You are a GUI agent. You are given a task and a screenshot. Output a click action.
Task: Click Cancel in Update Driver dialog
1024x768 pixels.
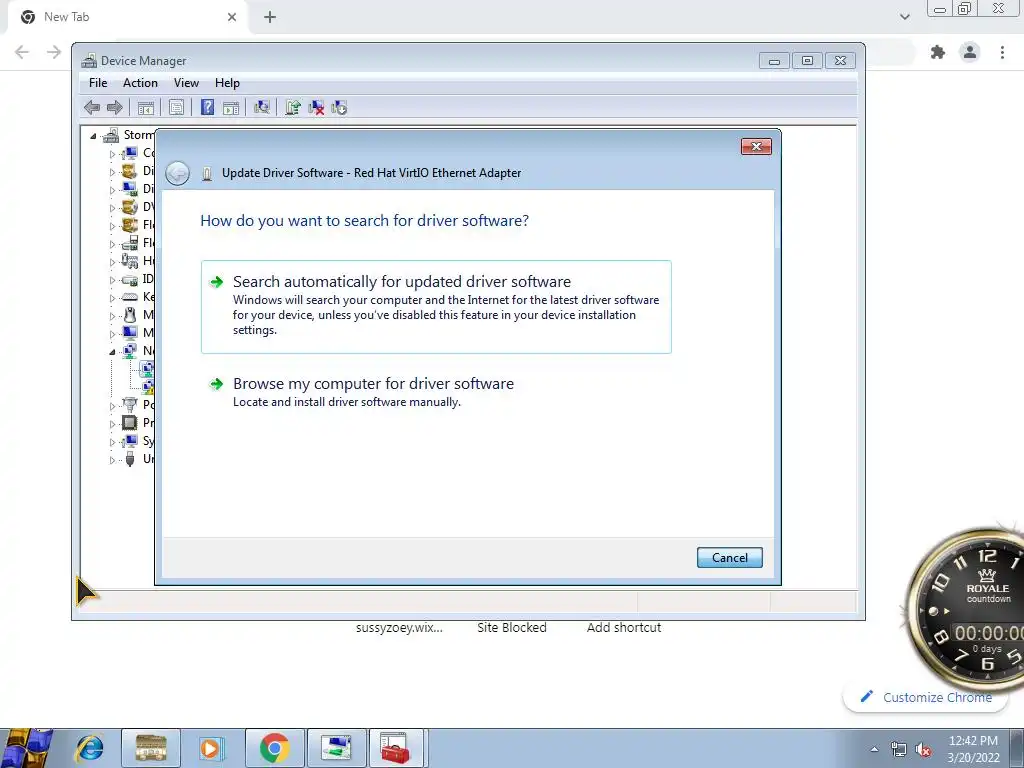[729, 558]
